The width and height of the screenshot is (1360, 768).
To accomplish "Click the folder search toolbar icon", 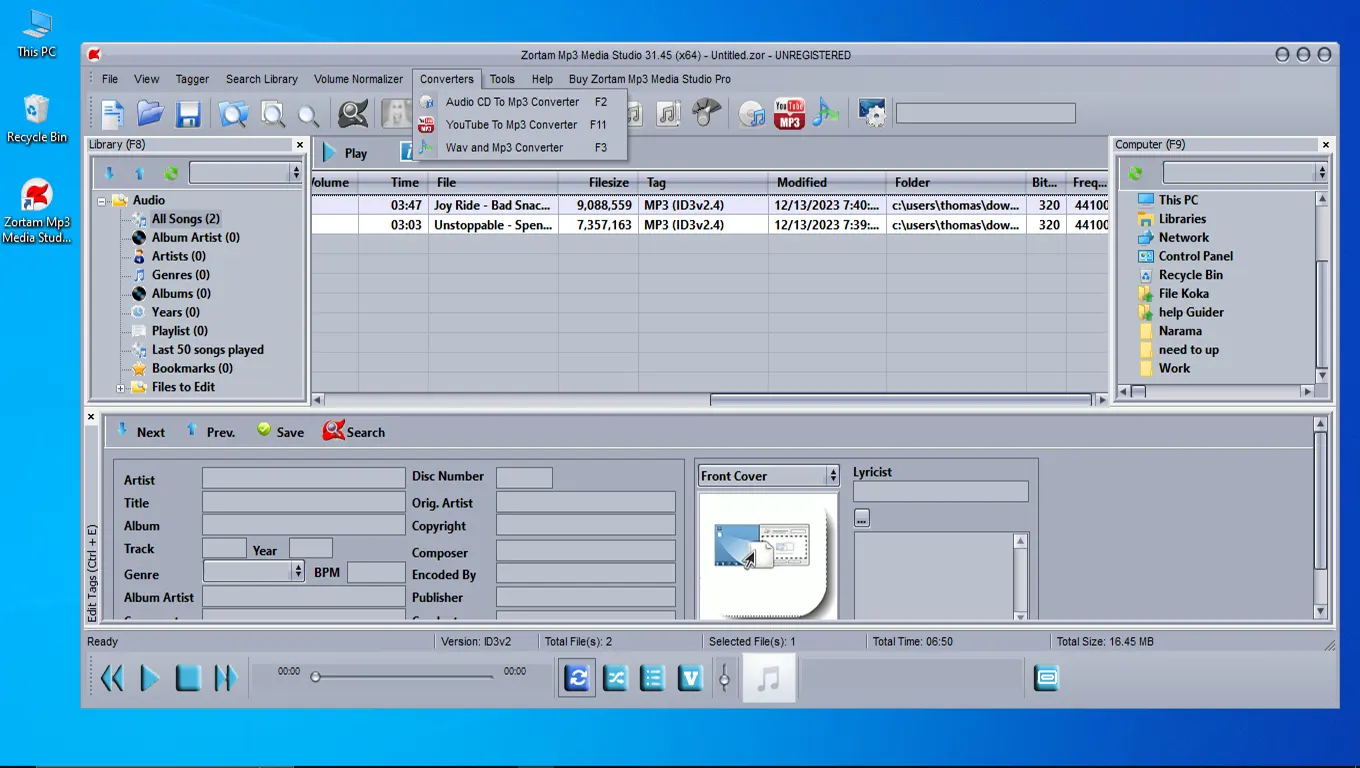I will coord(234,114).
